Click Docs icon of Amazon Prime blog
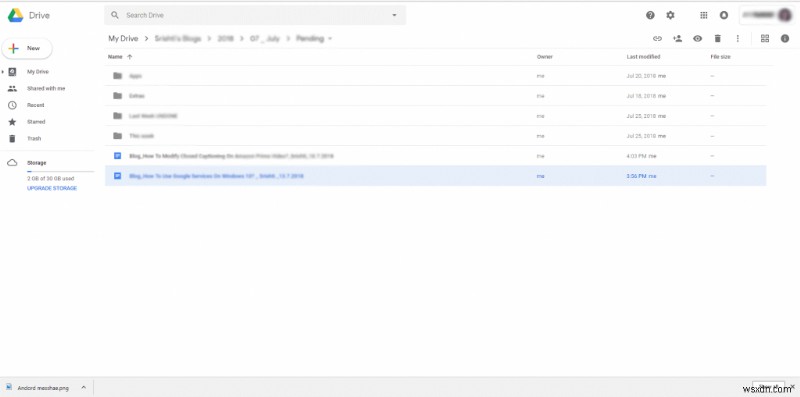Image resolution: width=800 pixels, height=397 pixels. point(117,156)
